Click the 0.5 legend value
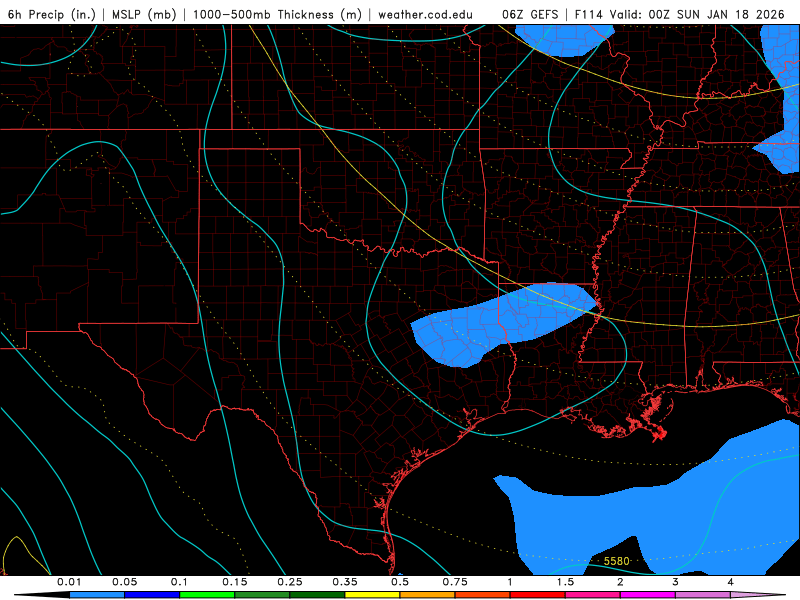The width and height of the screenshot is (800, 600). tap(400, 582)
